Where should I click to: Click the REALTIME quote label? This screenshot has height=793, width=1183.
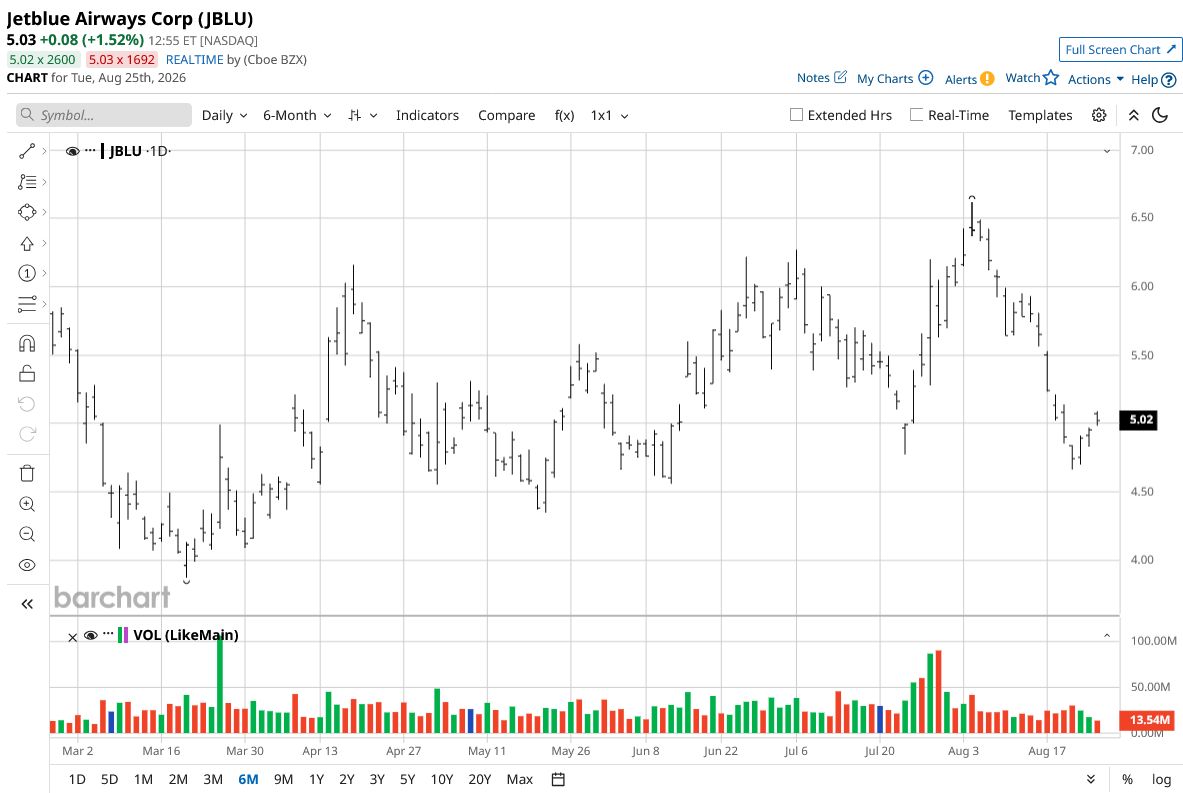pyautogui.click(x=195, y=60)
